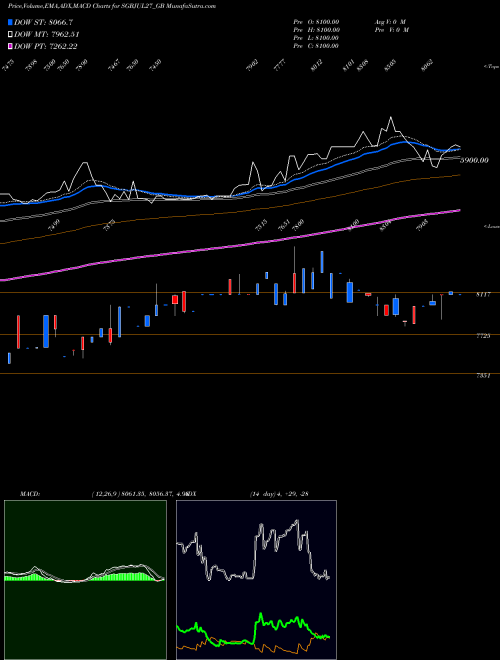This screenshot has width=500, height=660.
Task: Select the 'DOW PT: 7262.22' legend text
Action: point(45,47)
